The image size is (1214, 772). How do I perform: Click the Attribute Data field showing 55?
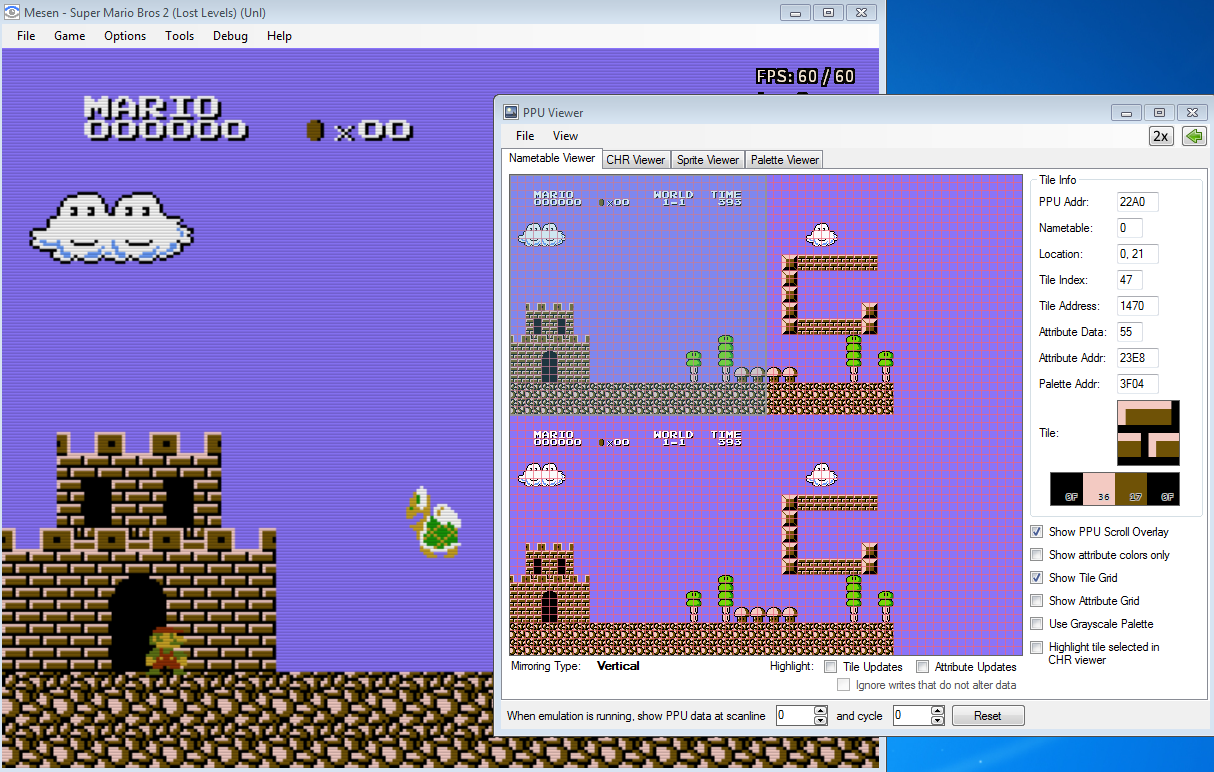(1129, 332)
